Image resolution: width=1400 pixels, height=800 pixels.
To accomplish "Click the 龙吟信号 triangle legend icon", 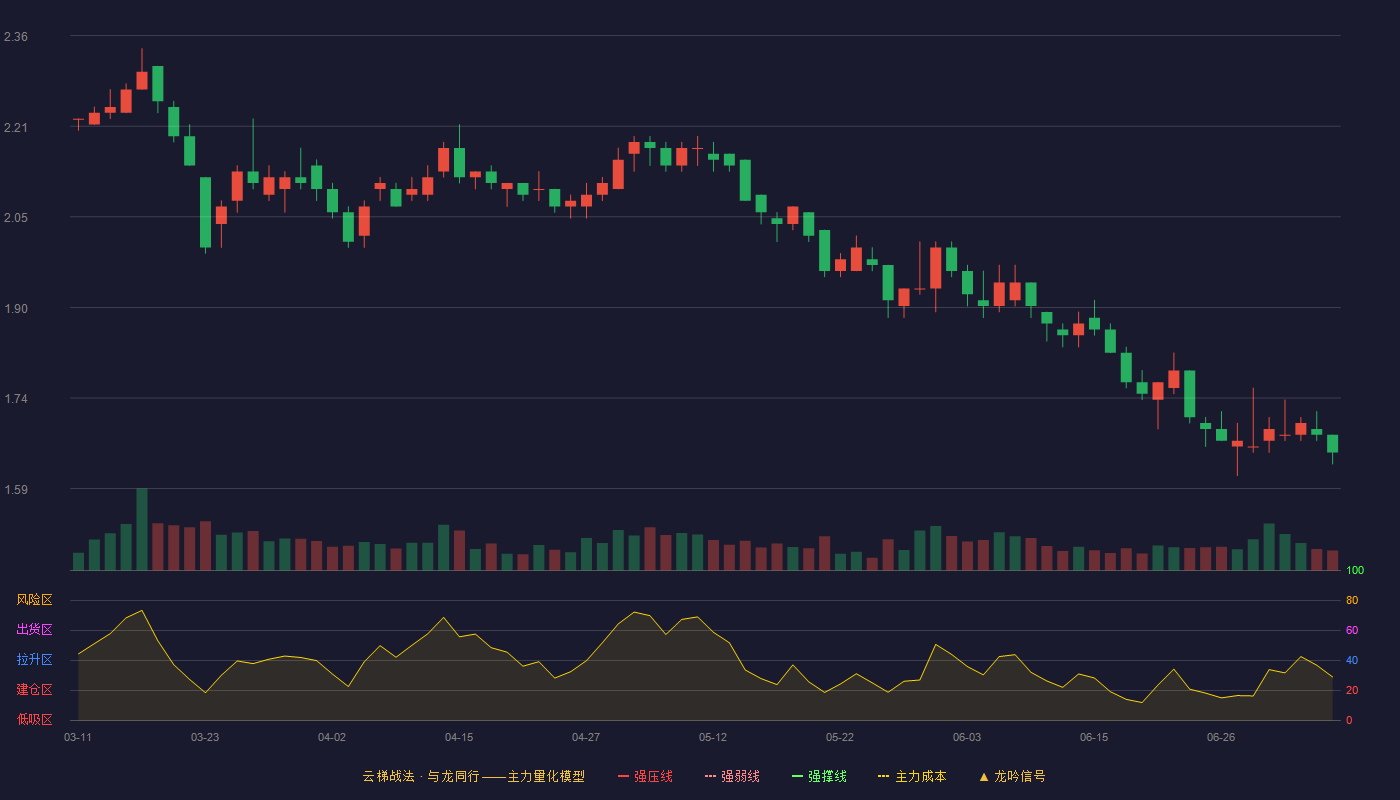I will [x=984, y=776].
